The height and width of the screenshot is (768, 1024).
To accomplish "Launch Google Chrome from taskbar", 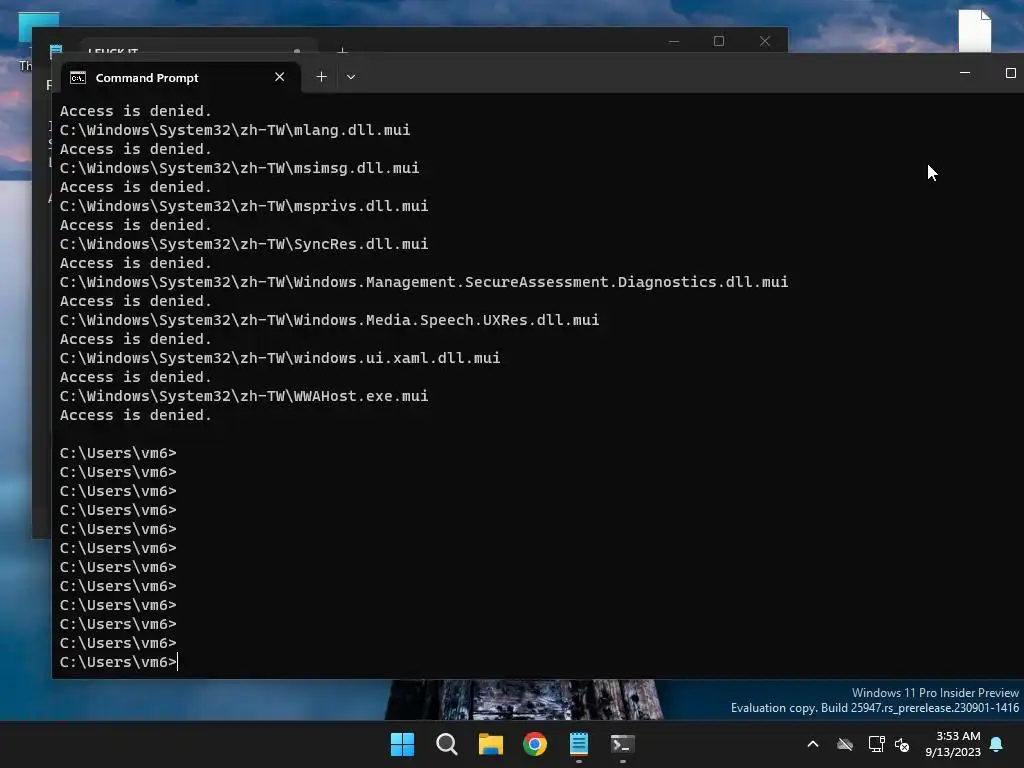I will [535, 744].
